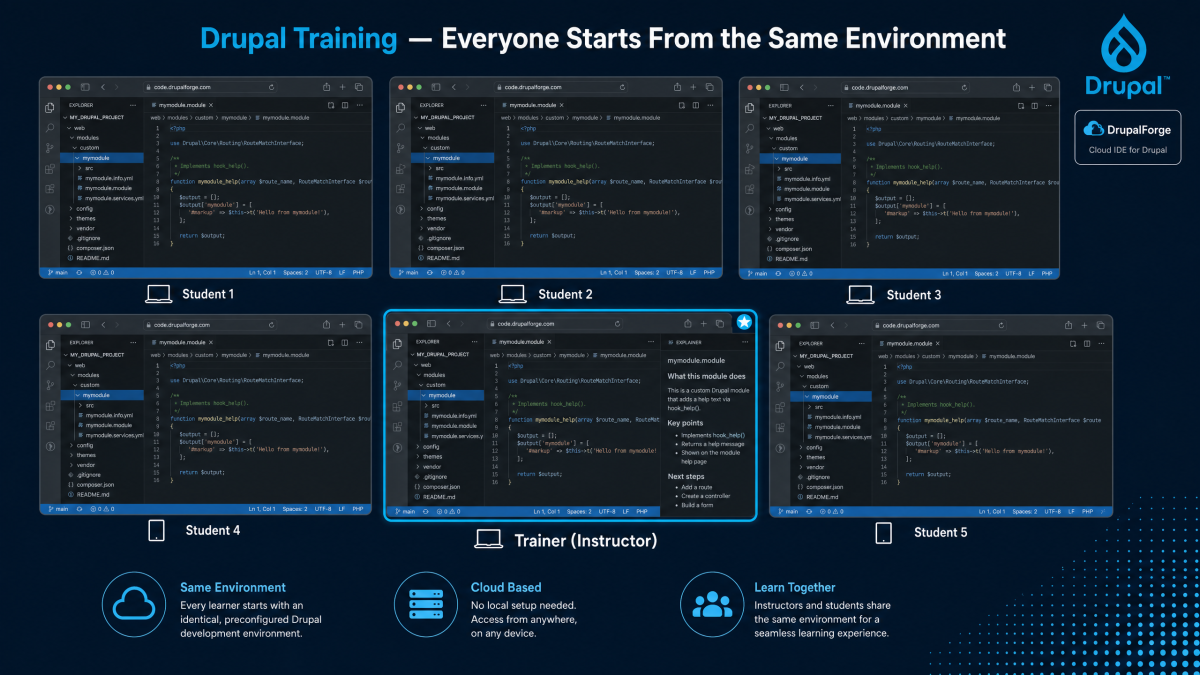This screenshot has width=1200, height=675.
Task: Open Extensions icon in Student 2 window
Action: click(x=400, y=167)
